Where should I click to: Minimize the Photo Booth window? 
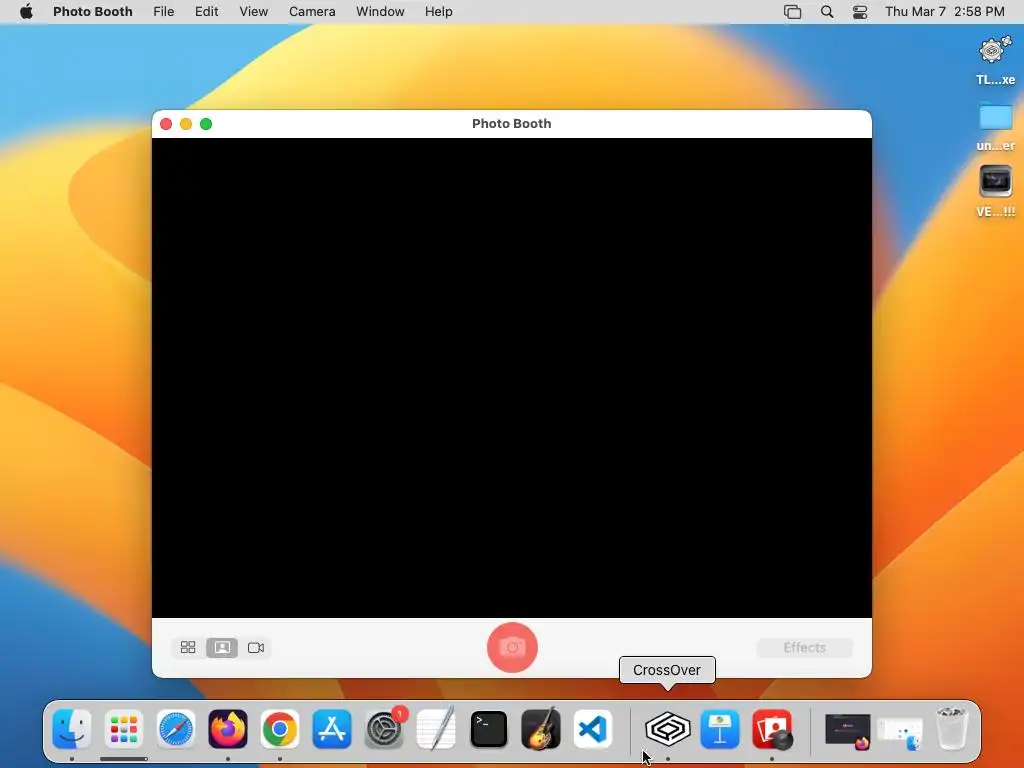pyautogui.click(x=186, y=124)
